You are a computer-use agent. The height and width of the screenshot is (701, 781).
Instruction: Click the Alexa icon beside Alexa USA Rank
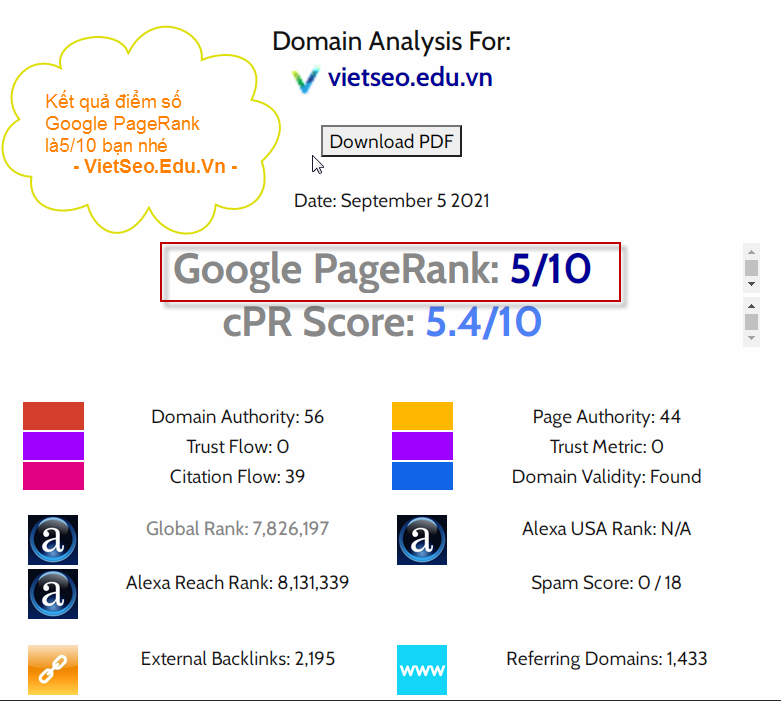click(422, 540)
